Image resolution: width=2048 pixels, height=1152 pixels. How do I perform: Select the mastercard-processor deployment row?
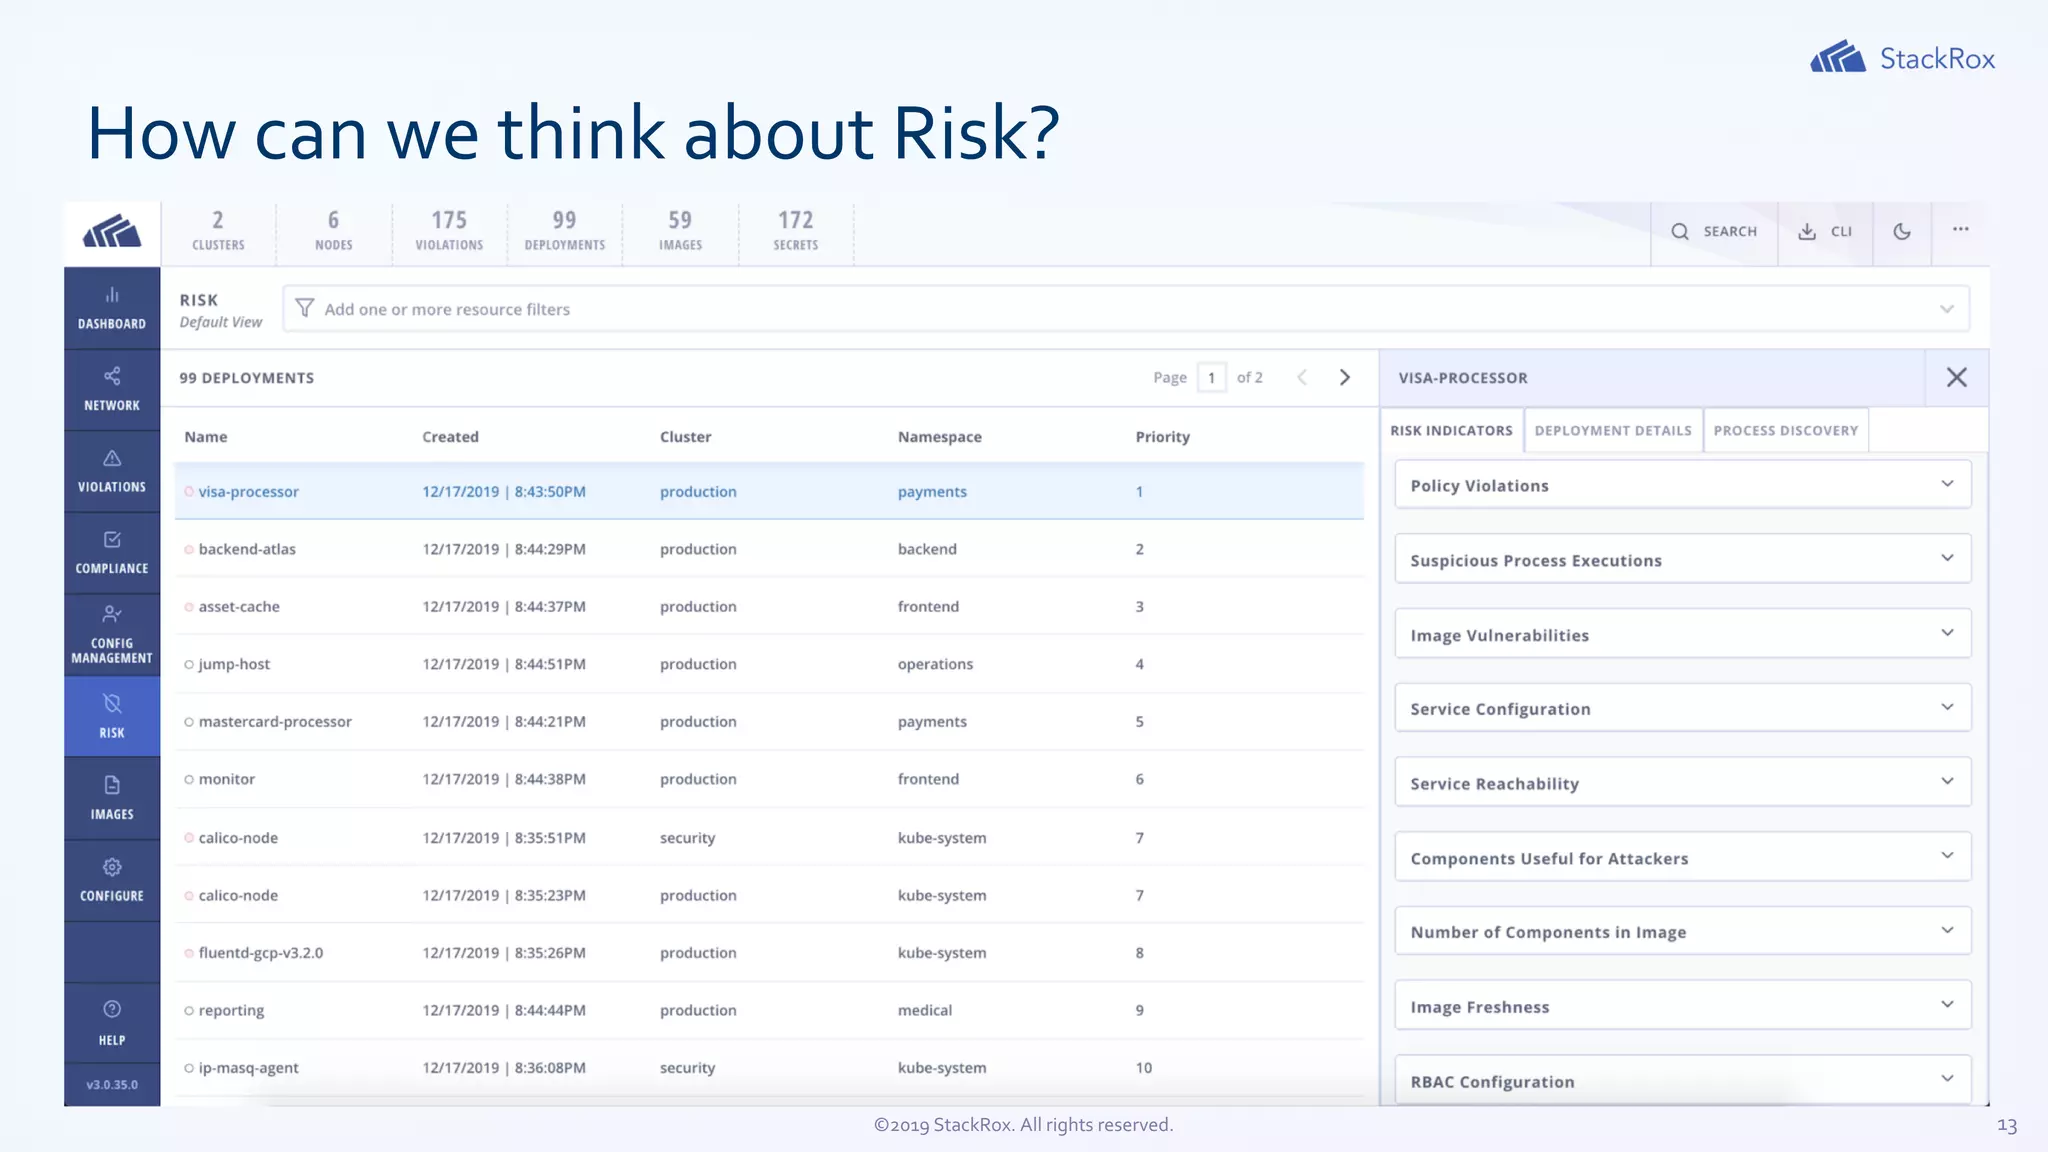pos(769,721)
